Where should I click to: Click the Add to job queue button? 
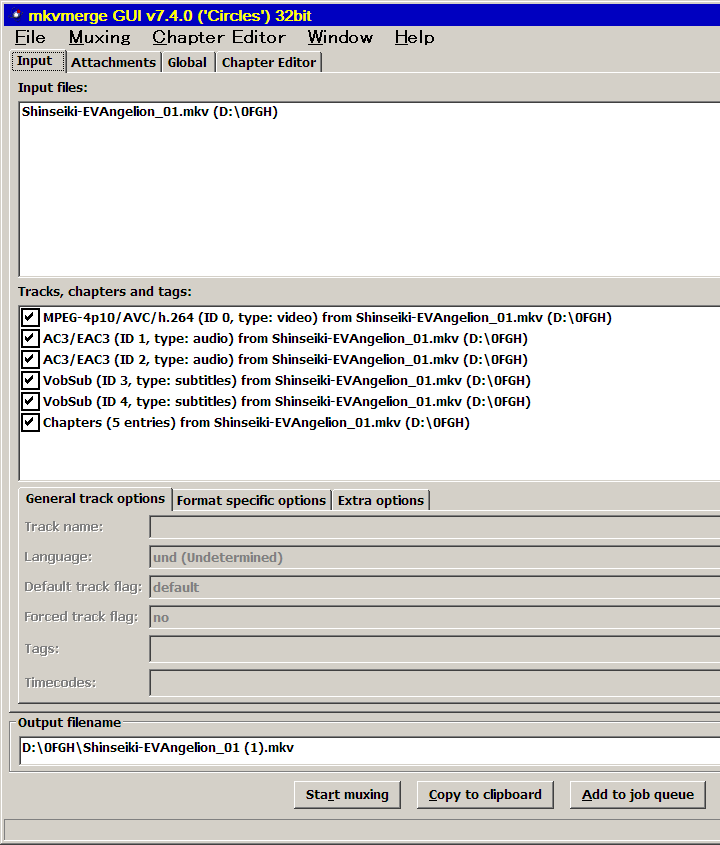[x=638, y=795]
